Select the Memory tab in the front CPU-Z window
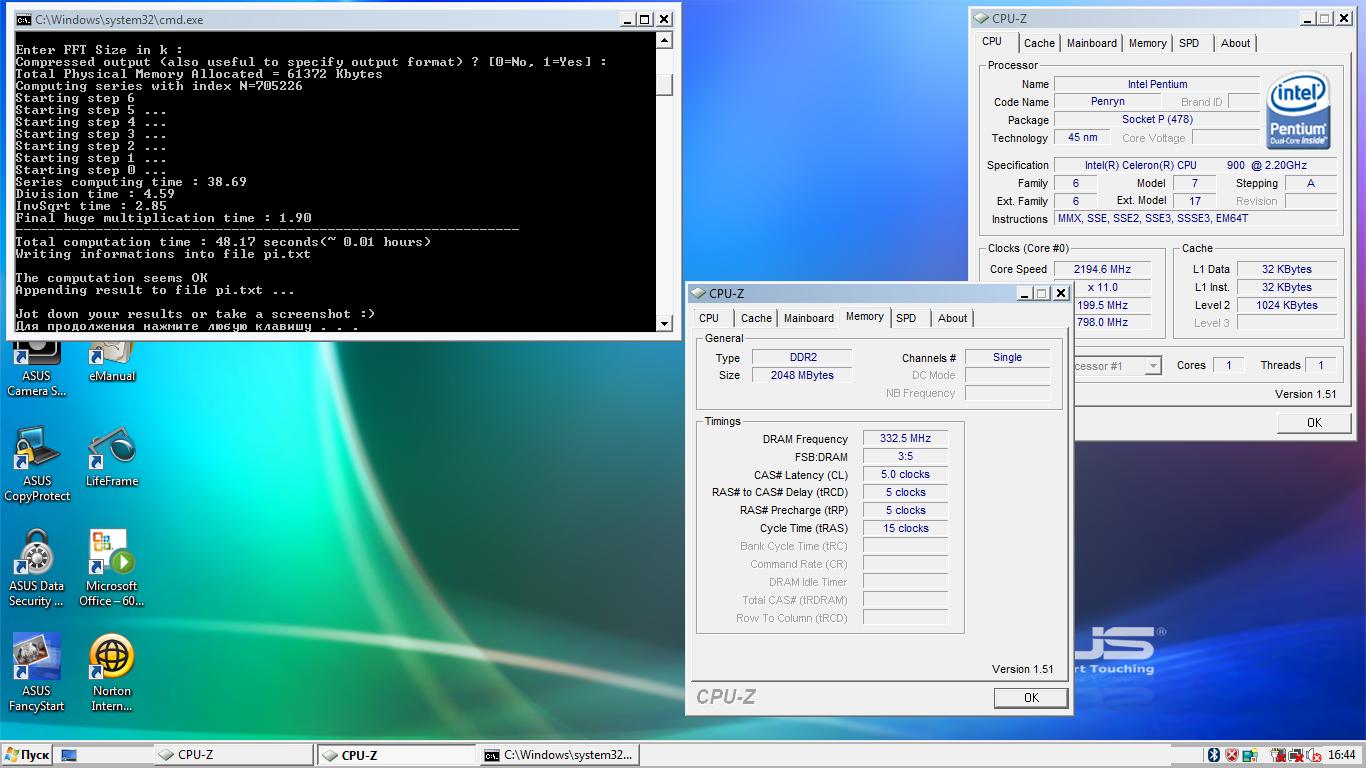Viewport: 1366px width, 768px height. 864,317
